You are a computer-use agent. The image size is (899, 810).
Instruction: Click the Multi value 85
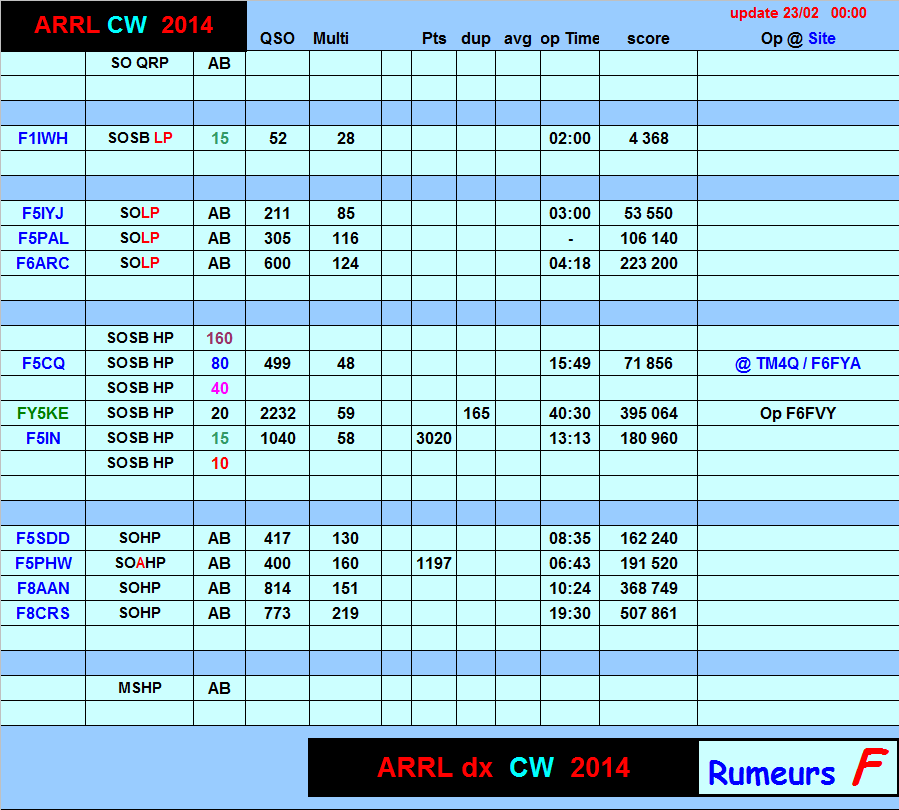coord(345,213)
